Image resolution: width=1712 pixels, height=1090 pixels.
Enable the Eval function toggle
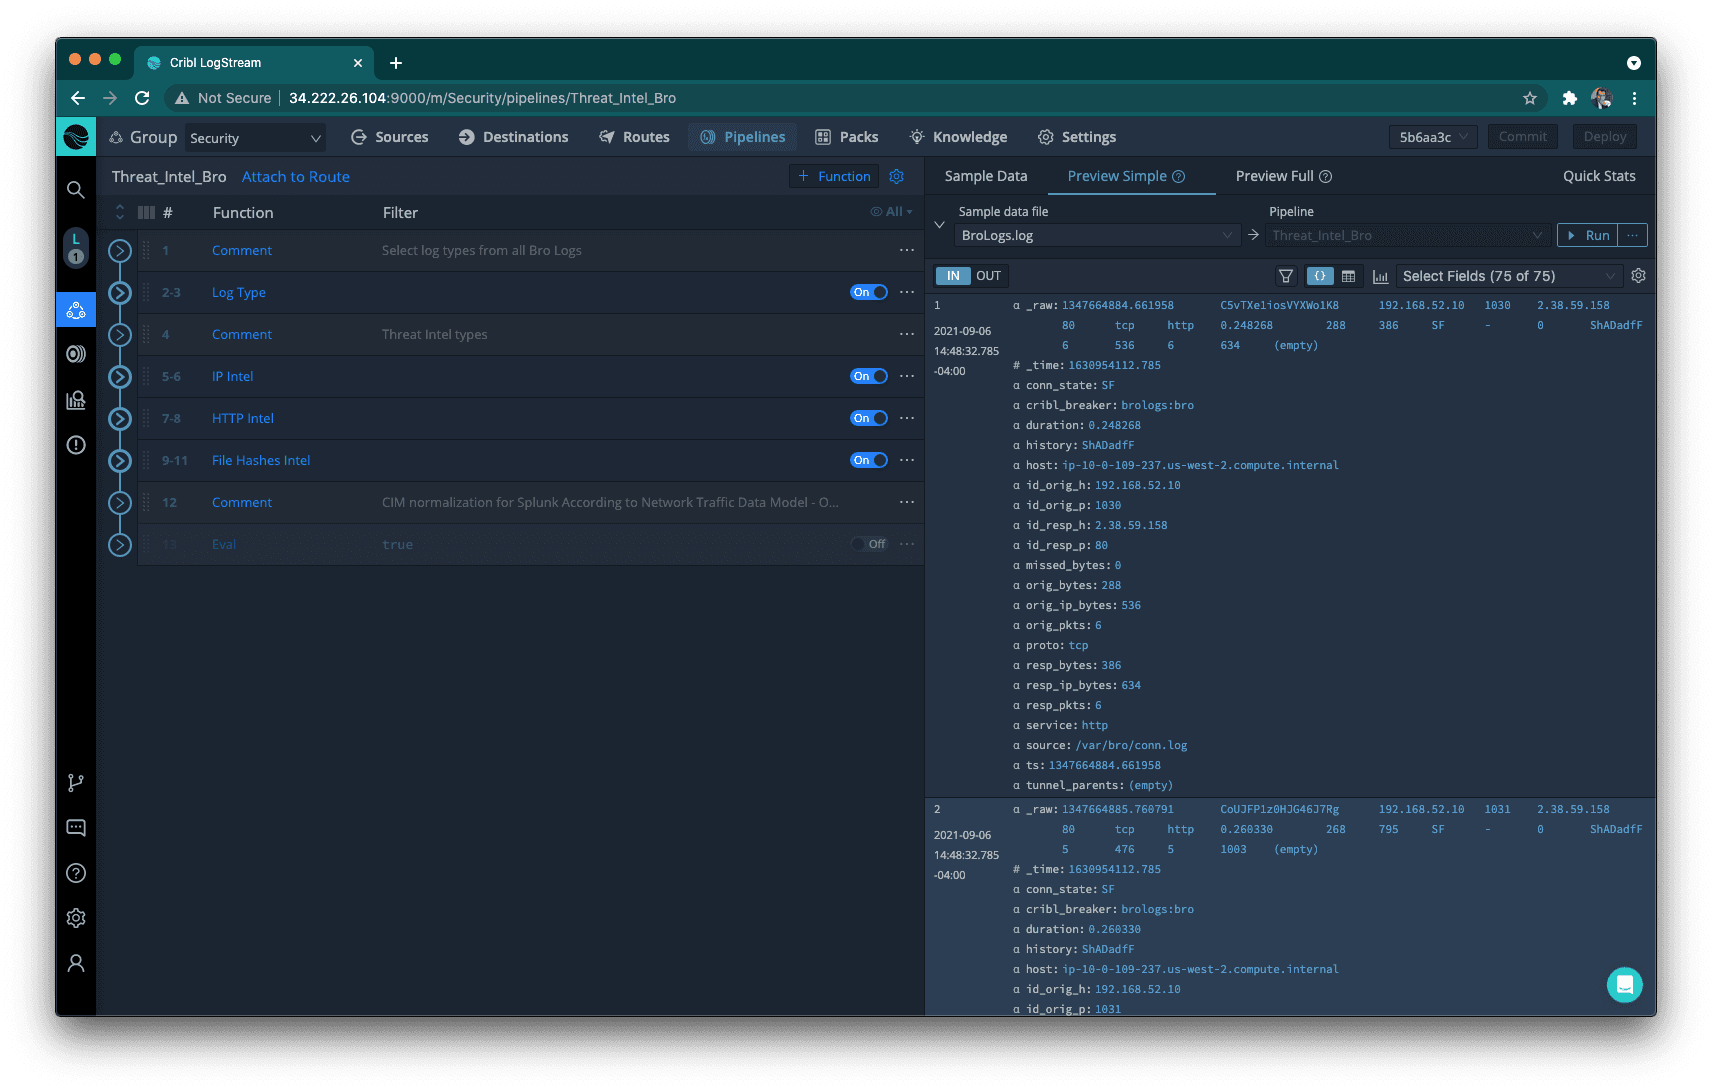pyautogui.click(x=868, y=545)
